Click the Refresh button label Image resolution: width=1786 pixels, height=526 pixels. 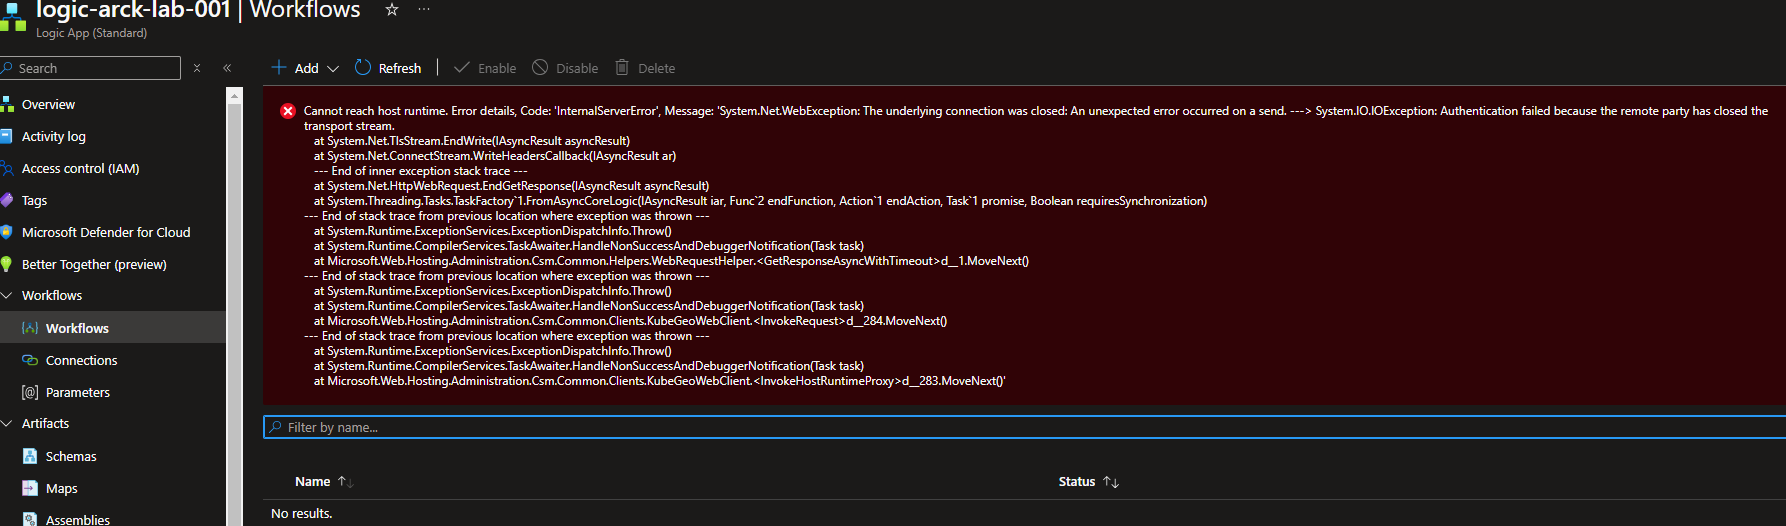click(400, 68)
